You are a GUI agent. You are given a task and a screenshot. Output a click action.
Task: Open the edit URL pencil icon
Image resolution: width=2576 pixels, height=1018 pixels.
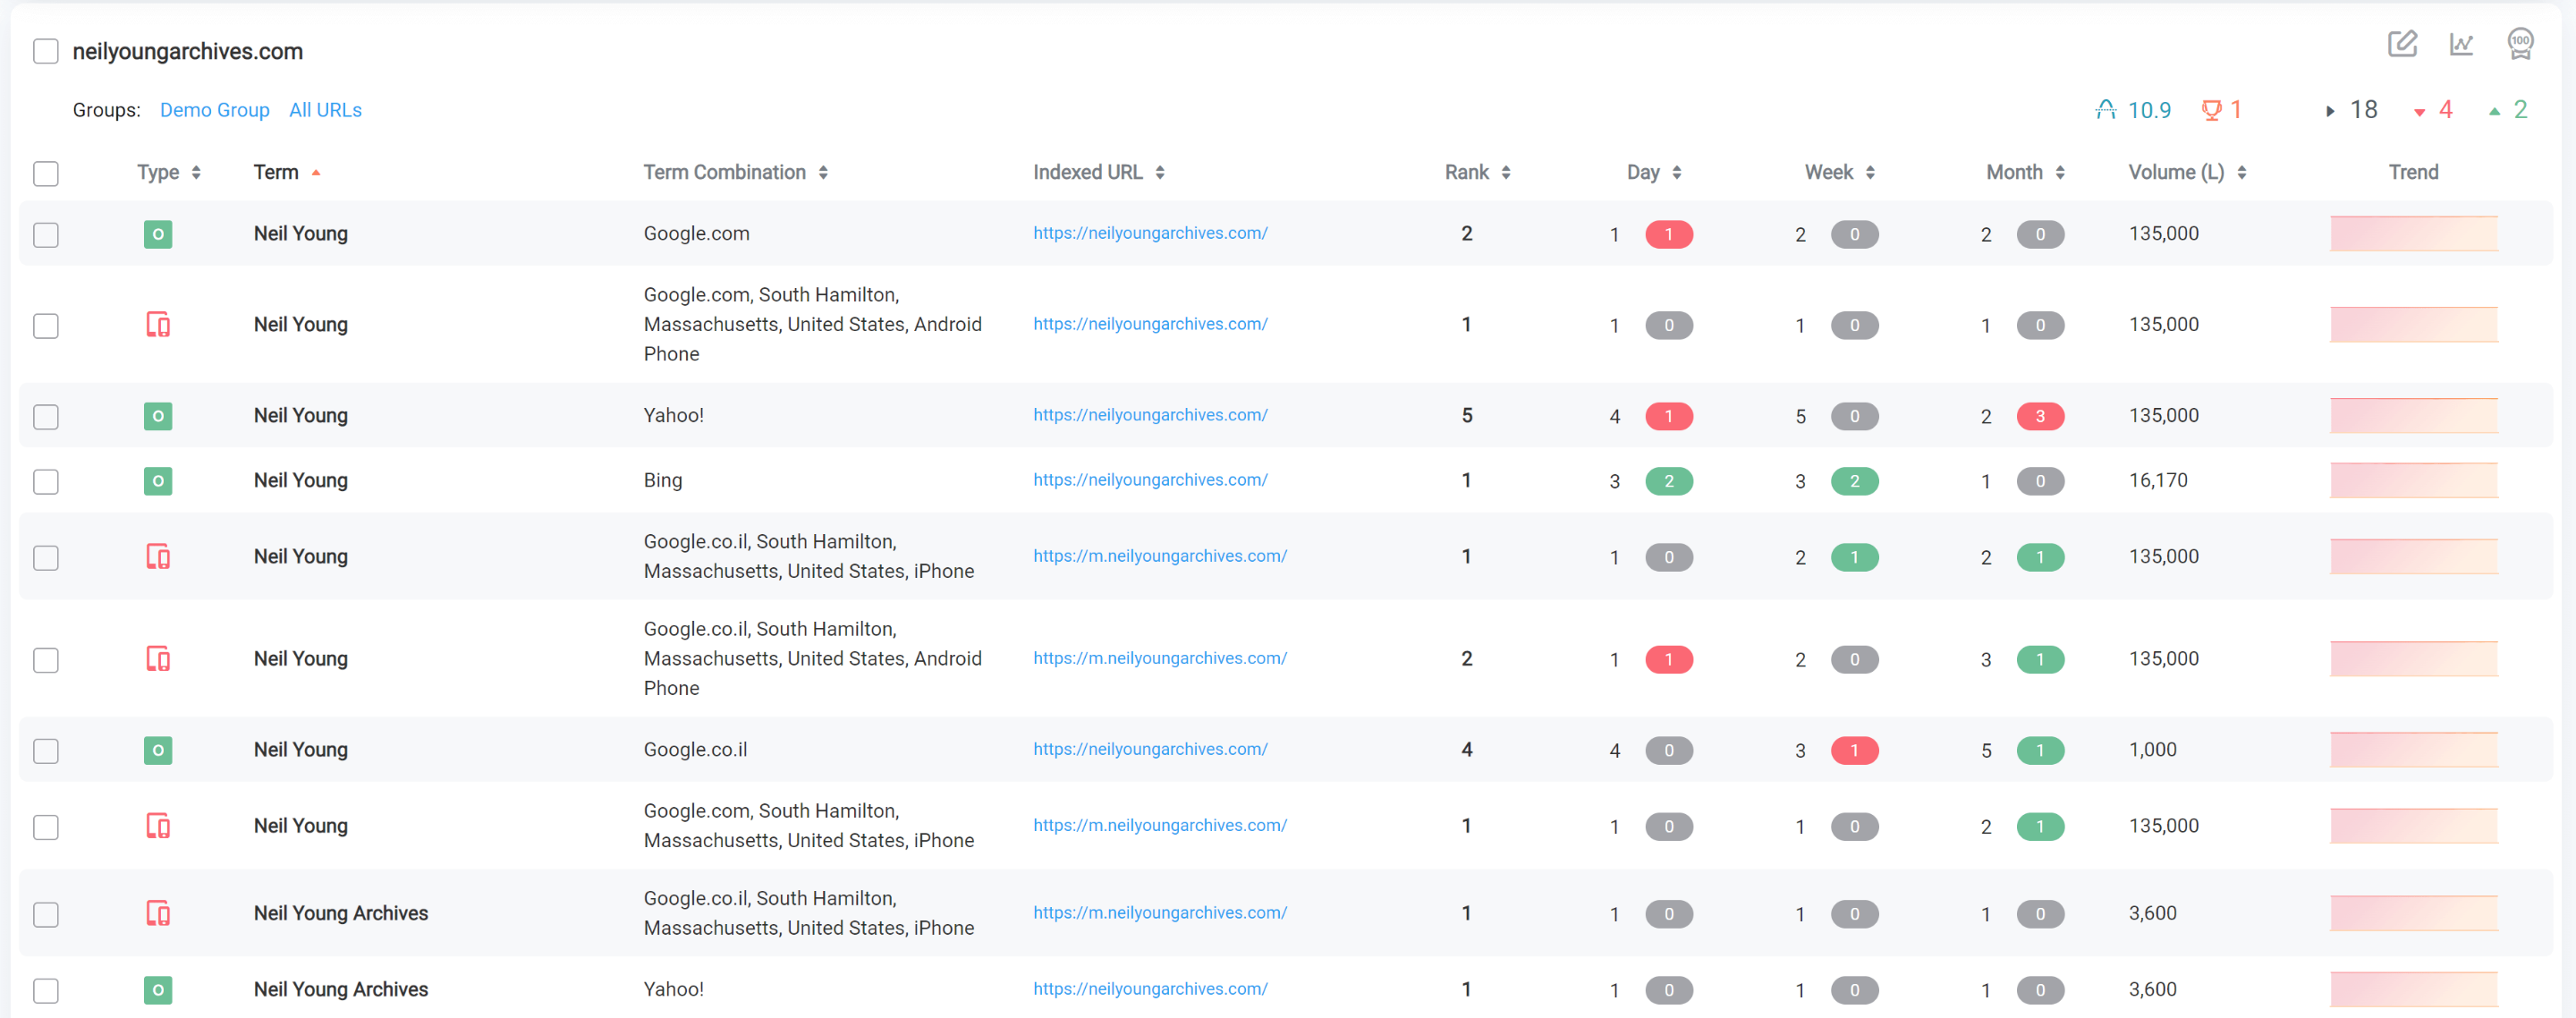(2402, 44)
